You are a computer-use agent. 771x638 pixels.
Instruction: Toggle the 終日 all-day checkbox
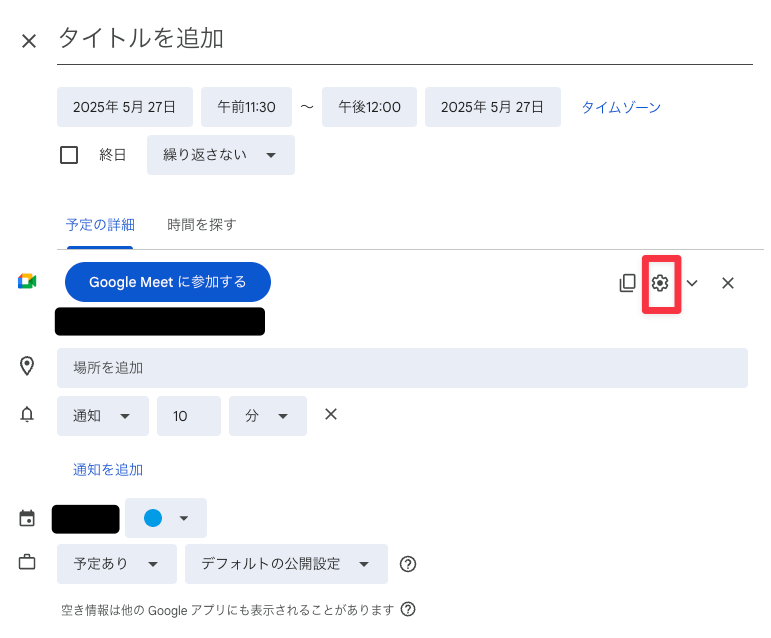[x=69, y=155]
